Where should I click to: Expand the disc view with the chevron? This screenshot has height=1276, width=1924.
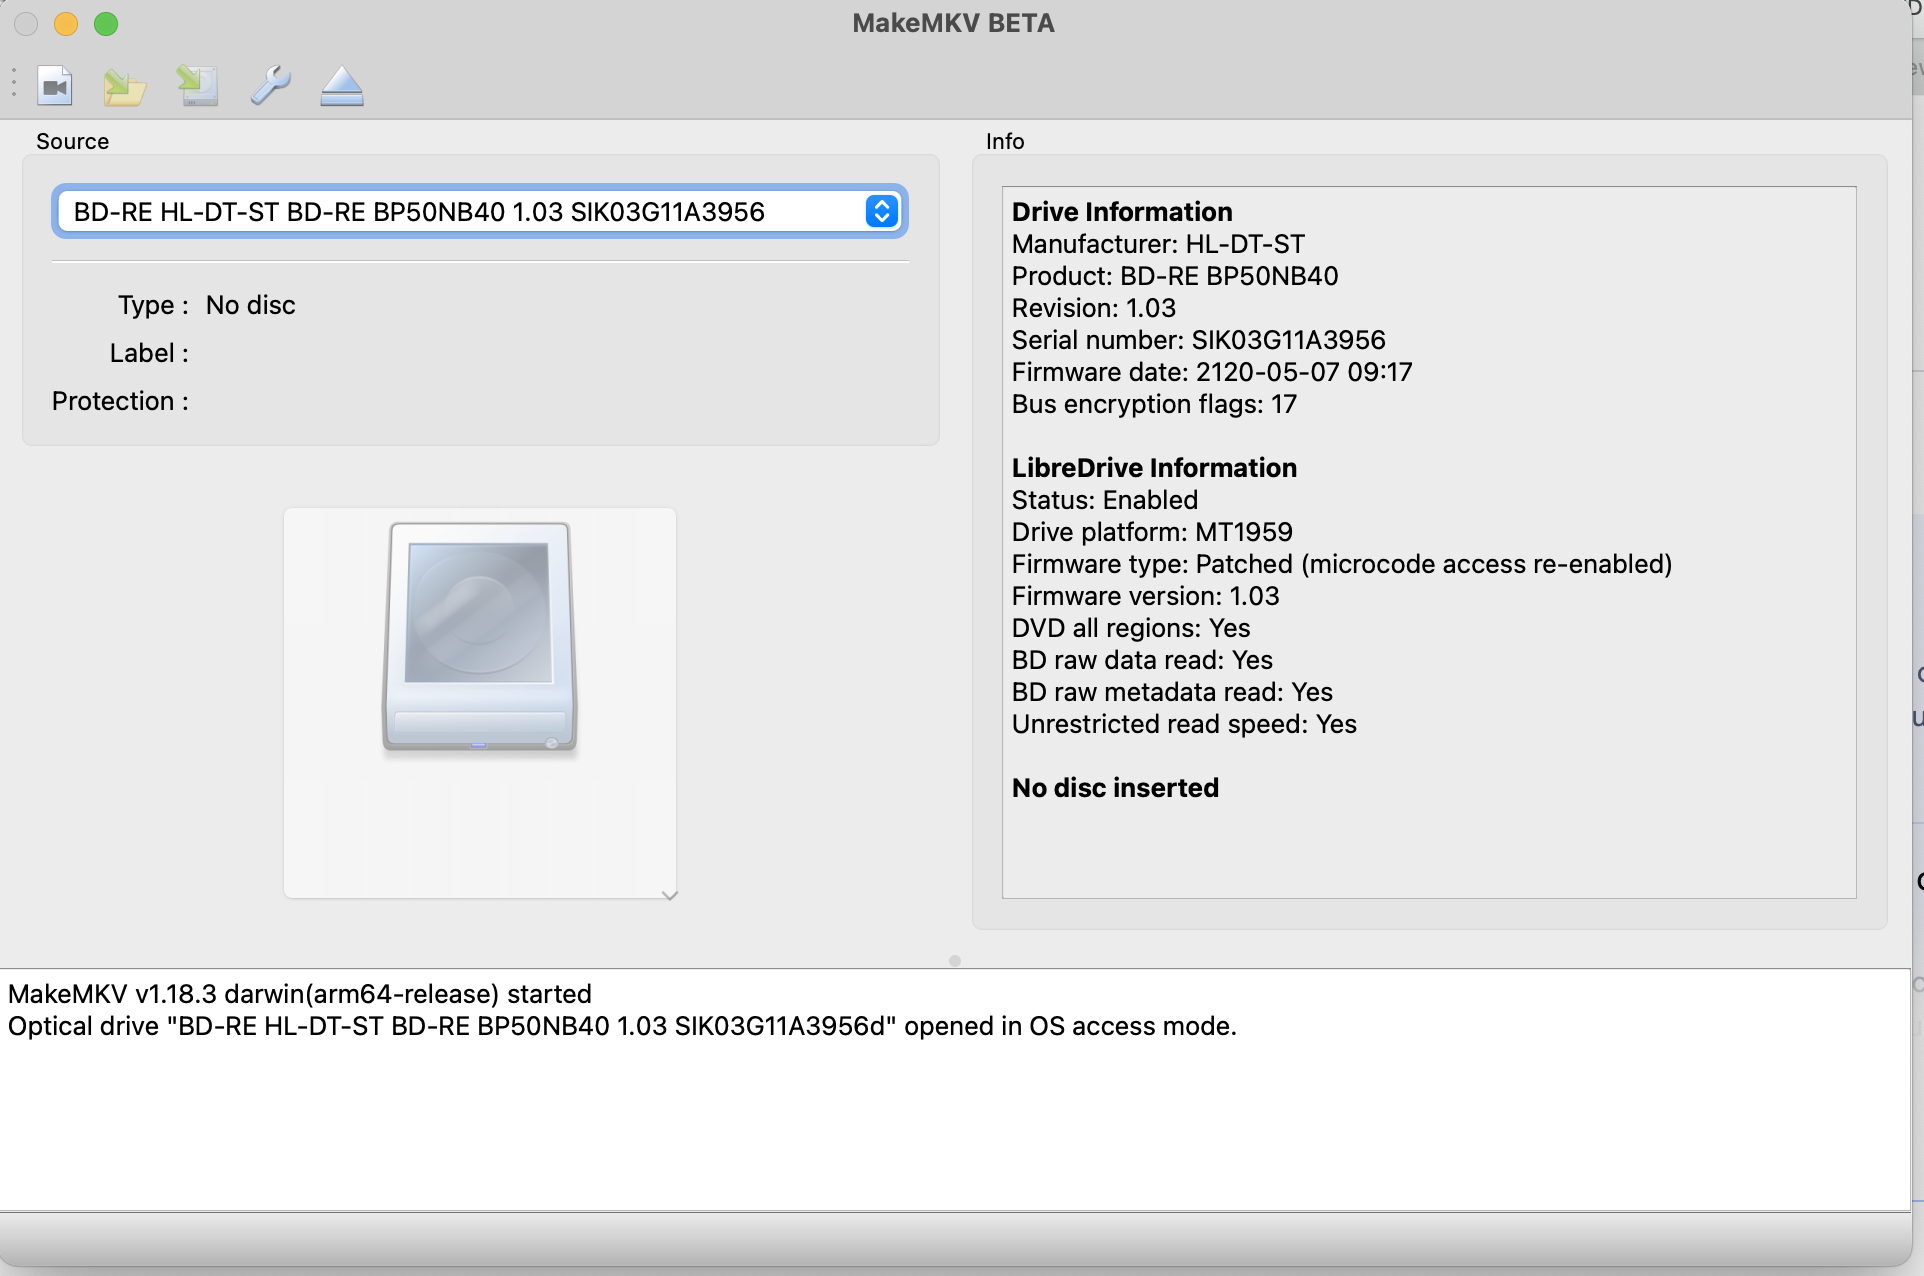click(668, 895)
